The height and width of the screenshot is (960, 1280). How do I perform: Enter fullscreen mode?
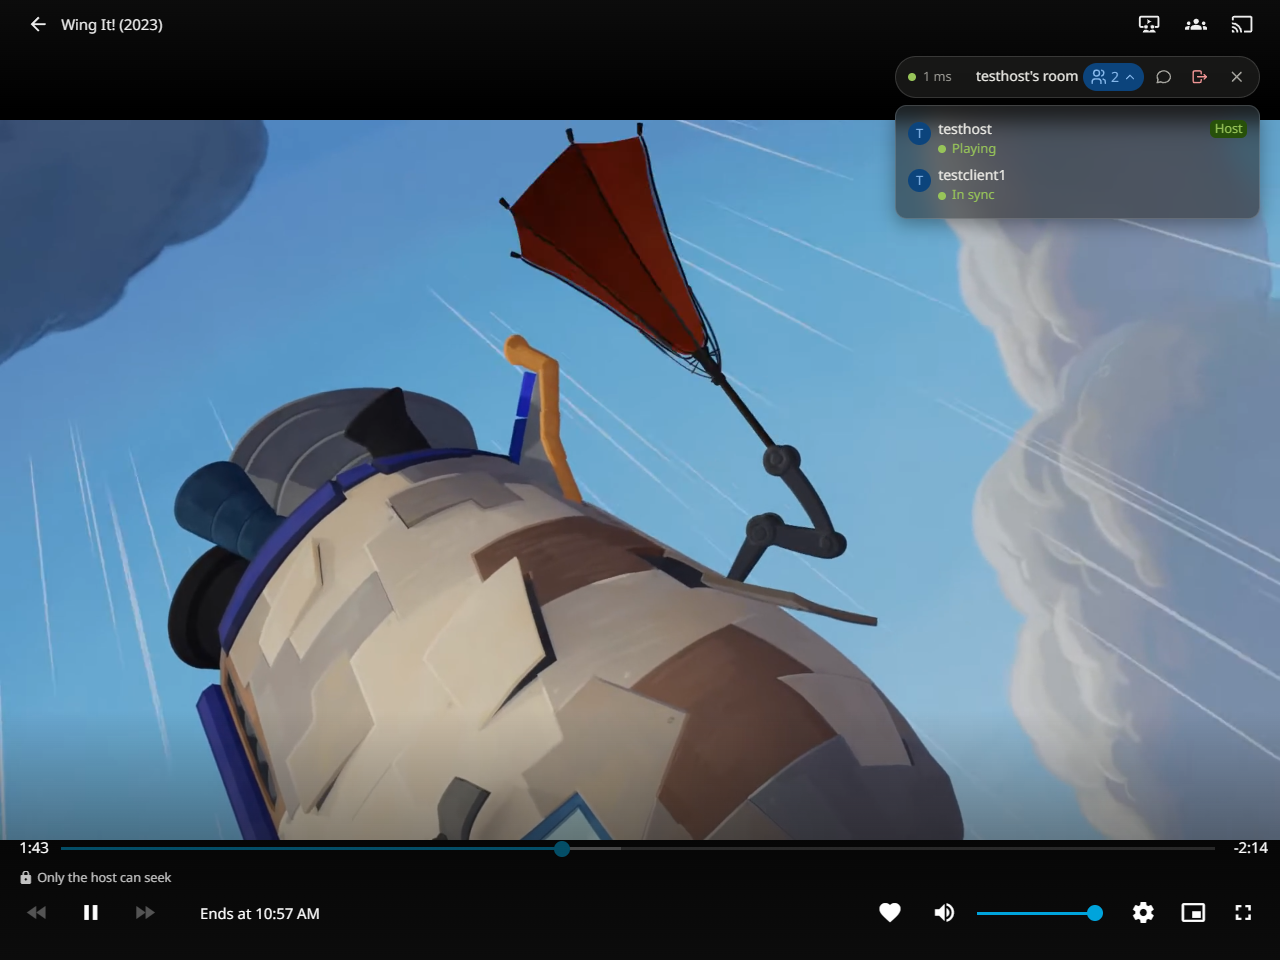1243,912
